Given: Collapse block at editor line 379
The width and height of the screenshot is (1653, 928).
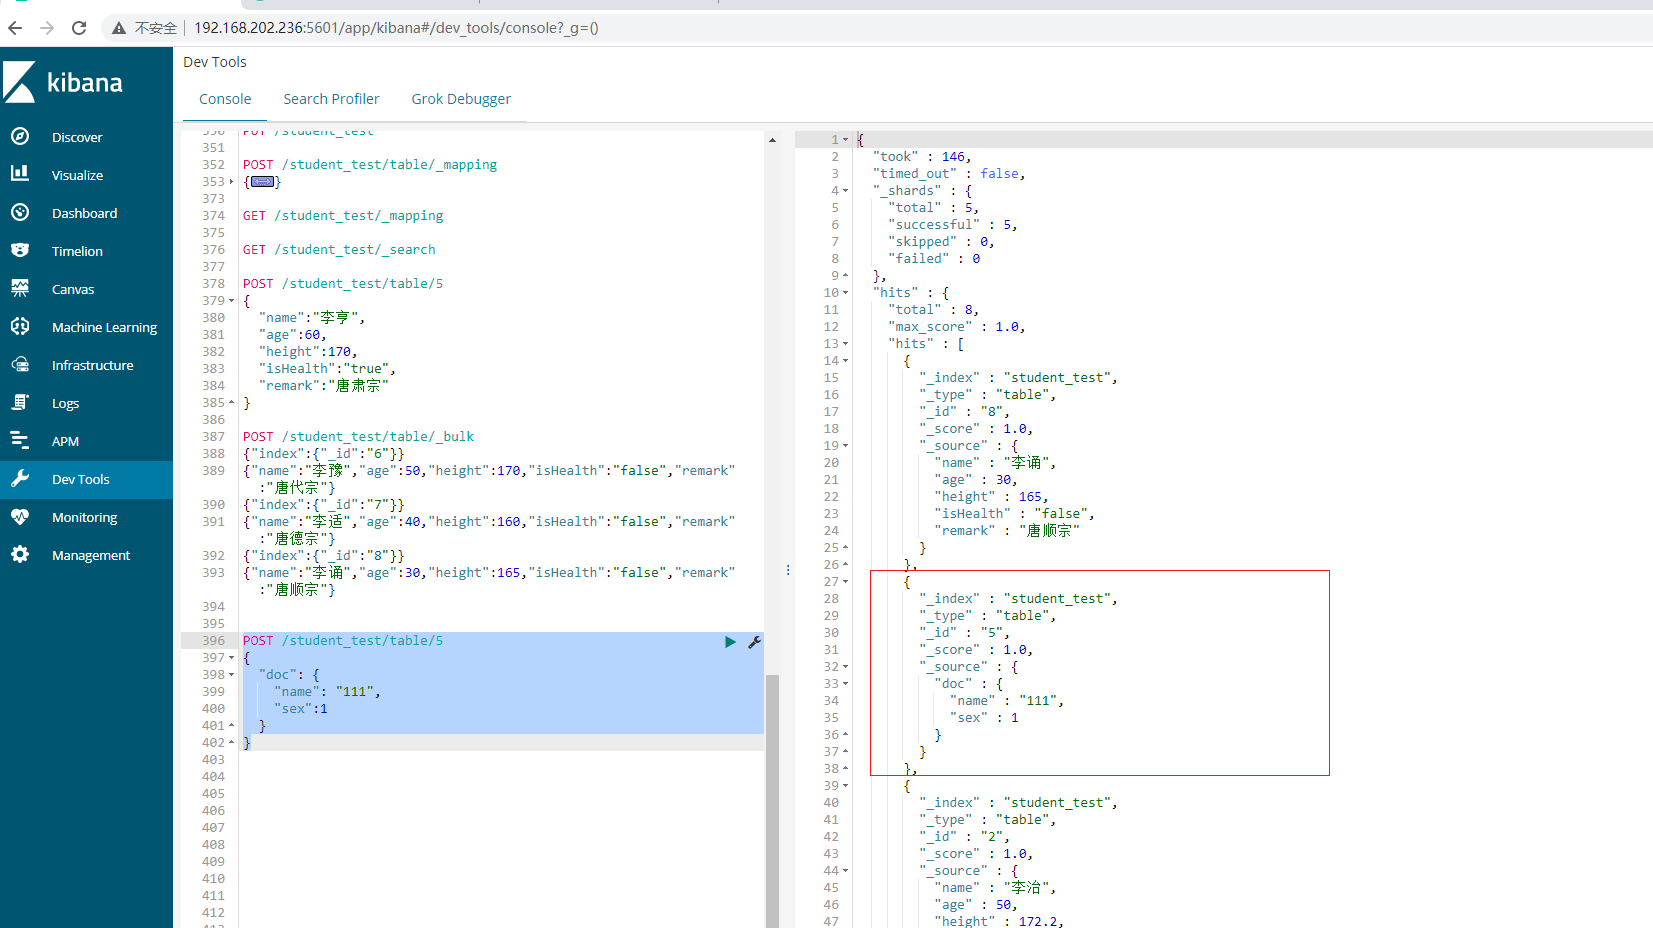Looking at the screenshot, I should [232, 301].
